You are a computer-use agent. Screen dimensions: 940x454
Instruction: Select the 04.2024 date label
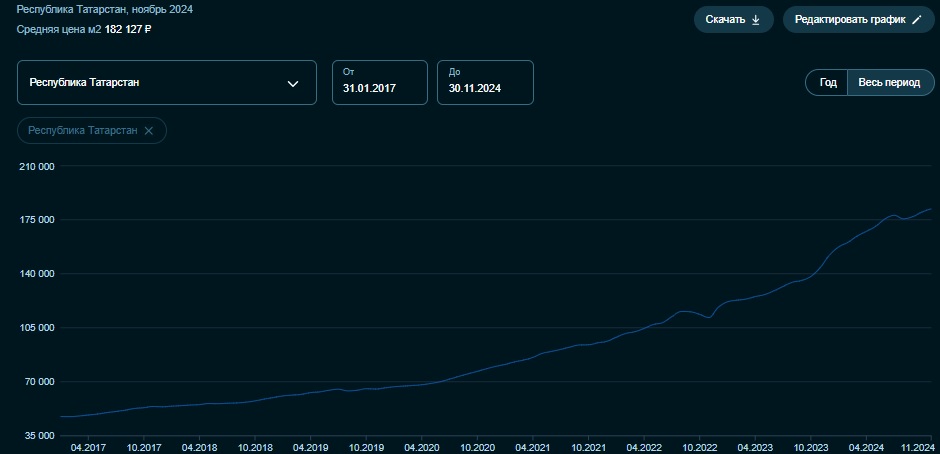pos(866,447)
